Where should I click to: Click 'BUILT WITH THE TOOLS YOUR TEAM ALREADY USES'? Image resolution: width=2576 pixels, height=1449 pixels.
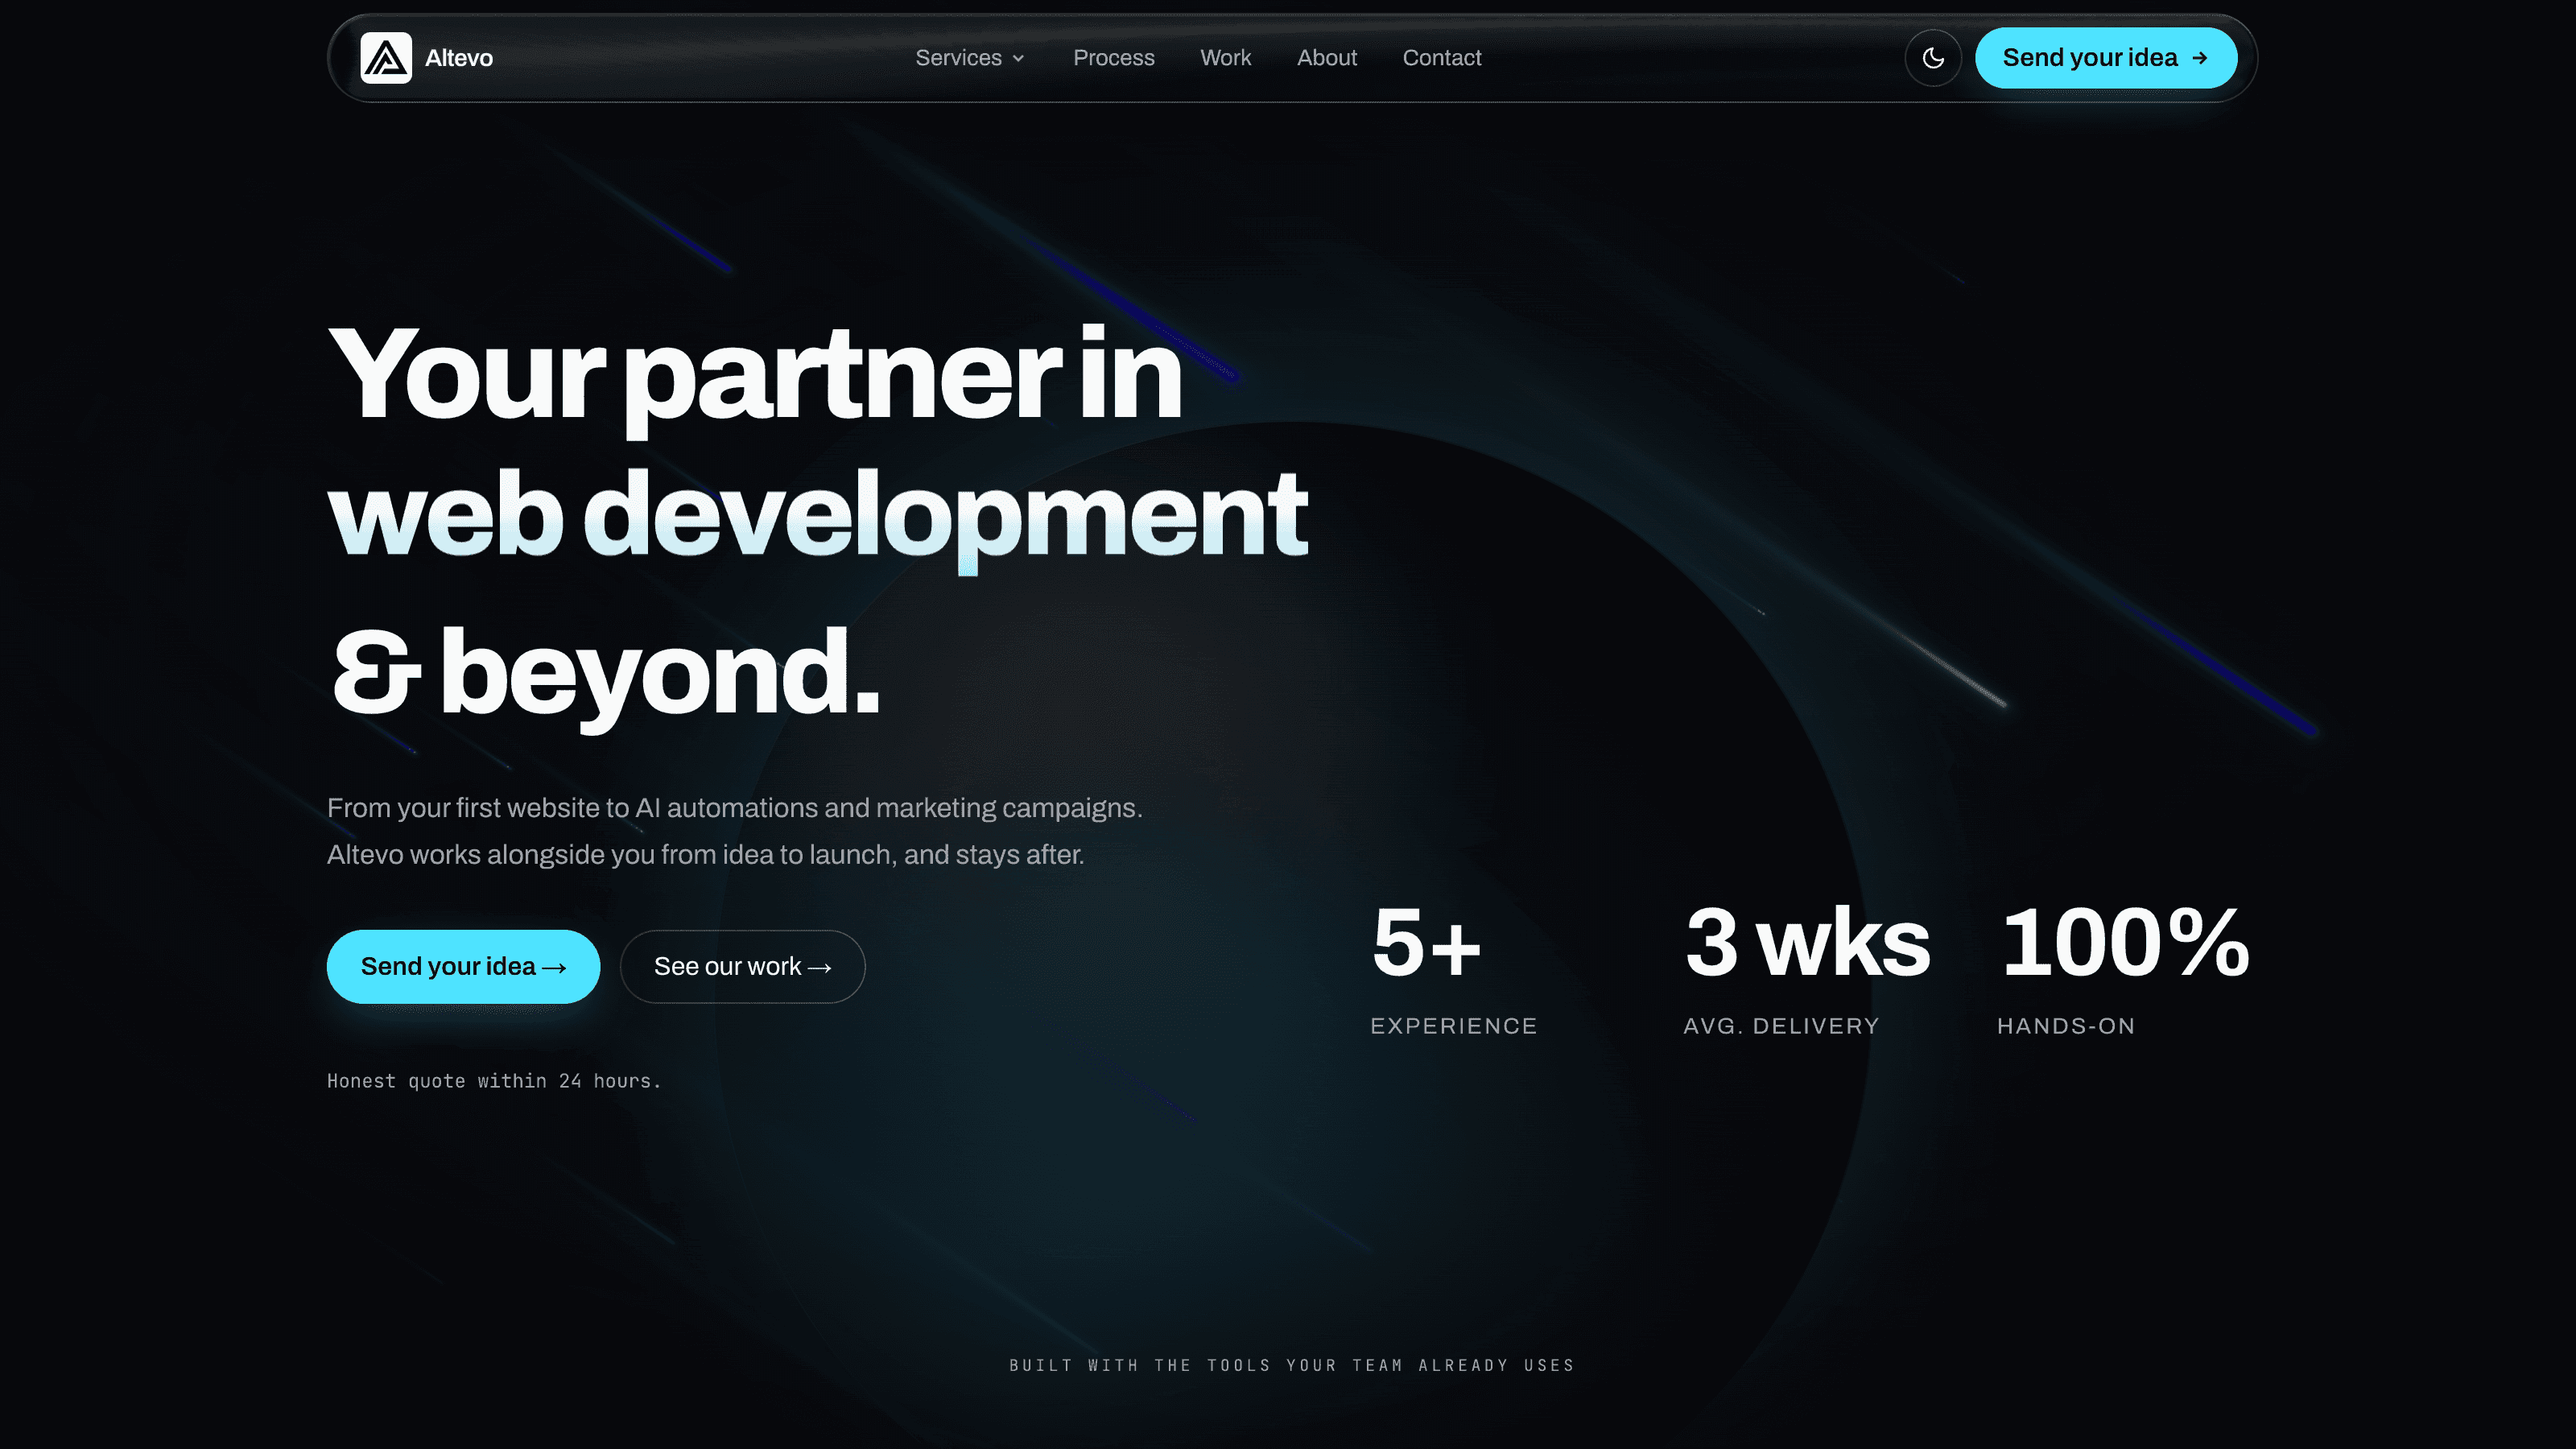[1292, 1365]
